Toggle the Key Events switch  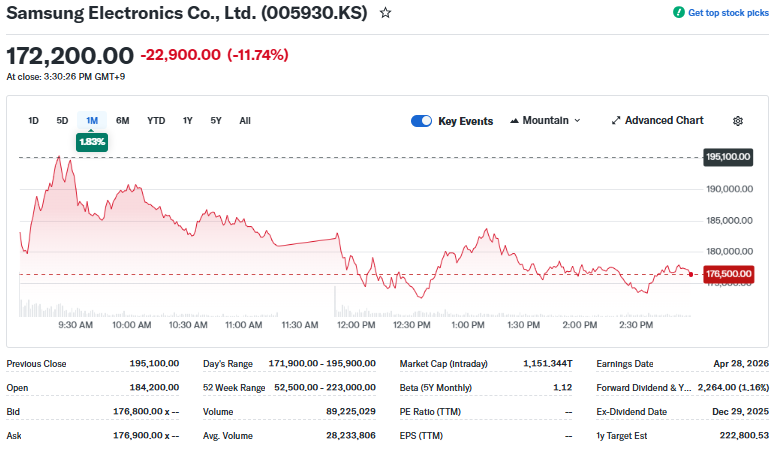(x=421, y=121)
